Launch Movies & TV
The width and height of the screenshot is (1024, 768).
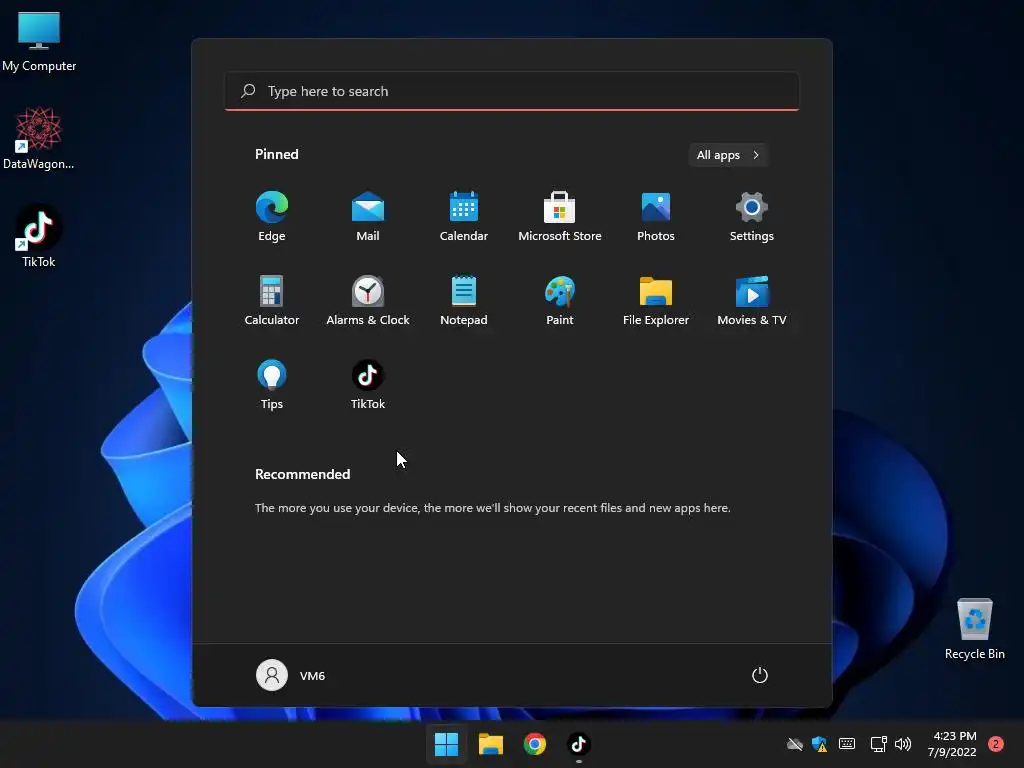click(x=752, y=300)
